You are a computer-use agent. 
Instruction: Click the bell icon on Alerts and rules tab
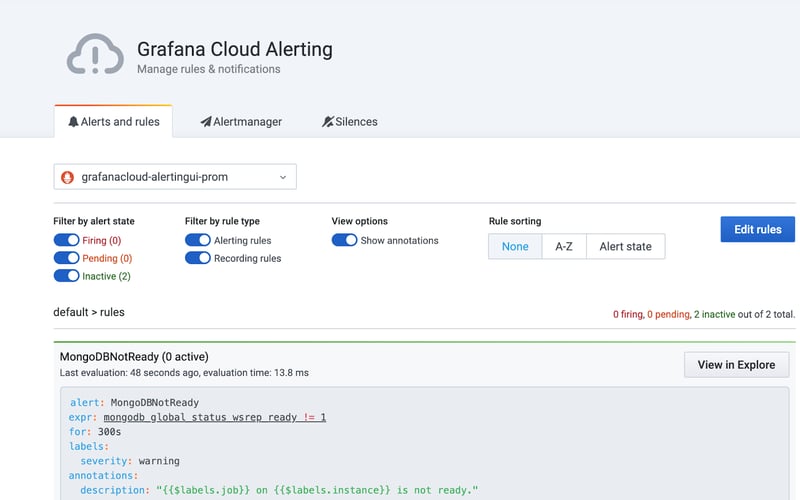click(x=73, y=122)
